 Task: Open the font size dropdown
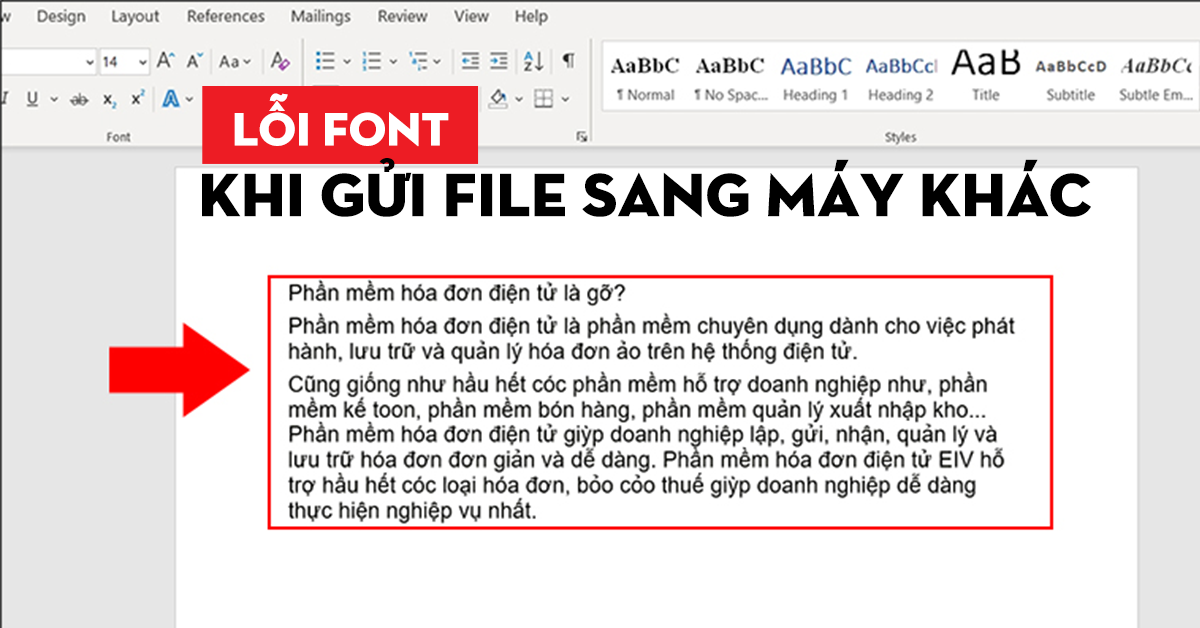[142, 62]
